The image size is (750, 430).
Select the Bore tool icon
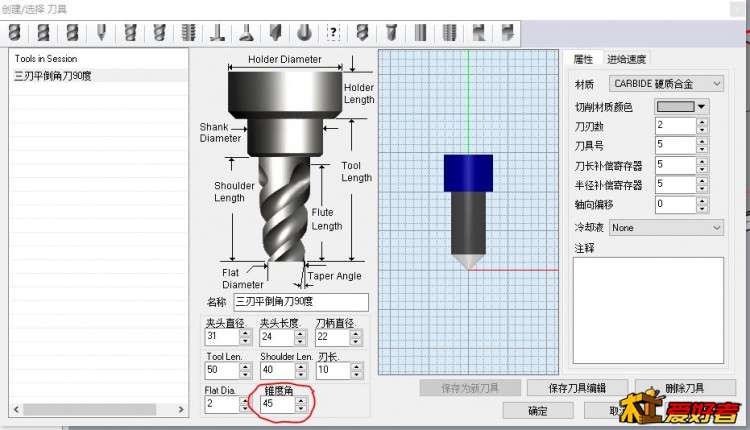click(479, 33)
